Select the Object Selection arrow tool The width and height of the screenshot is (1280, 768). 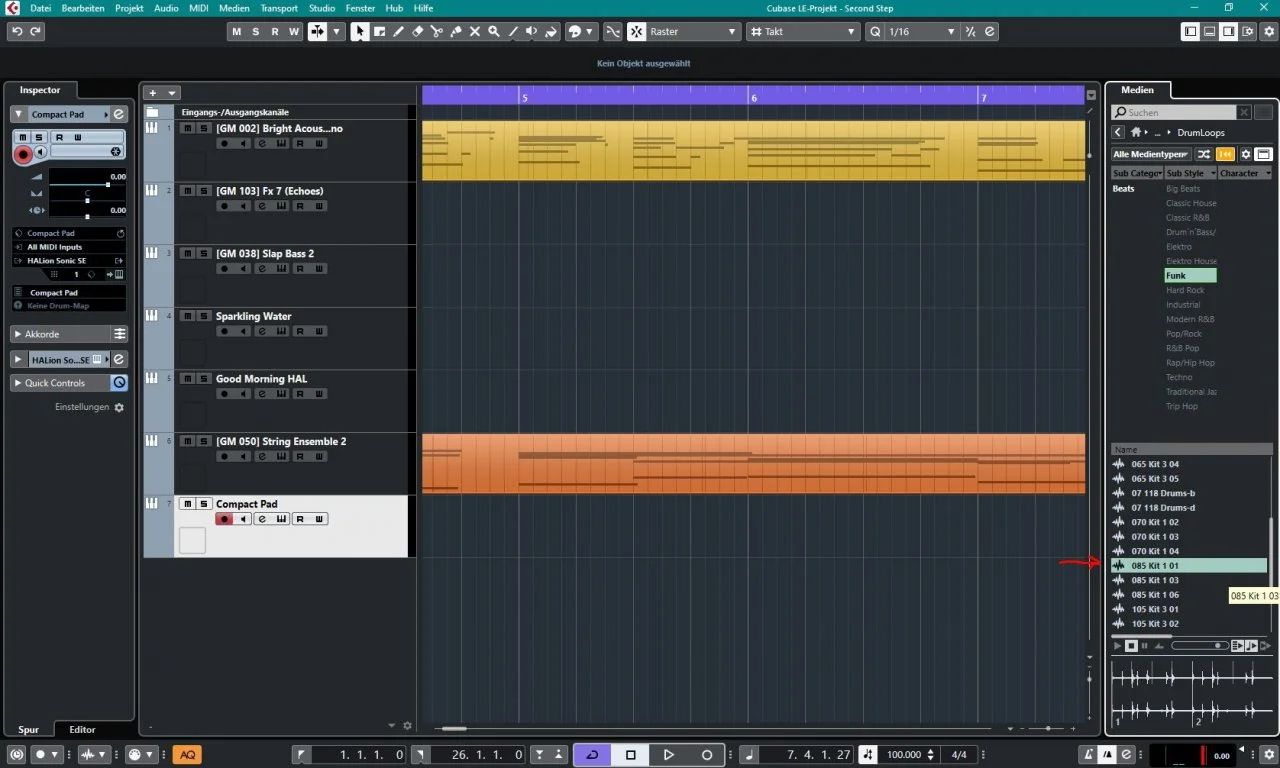pyautogui.click(x=360, y=31)
